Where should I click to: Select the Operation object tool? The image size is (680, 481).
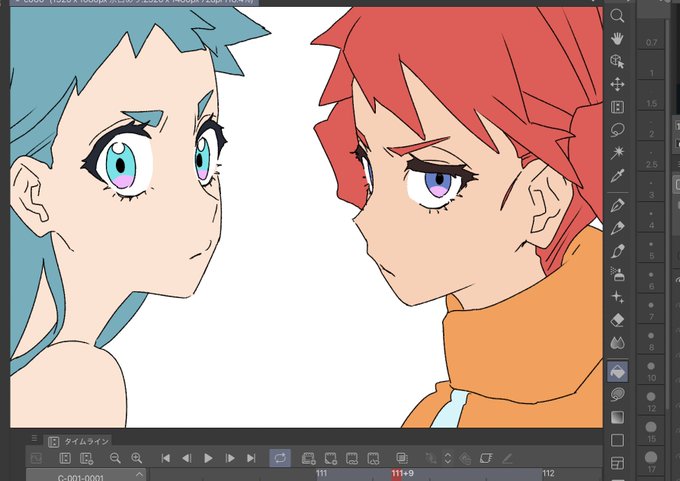pyautogui.click(x=617, y=61)
